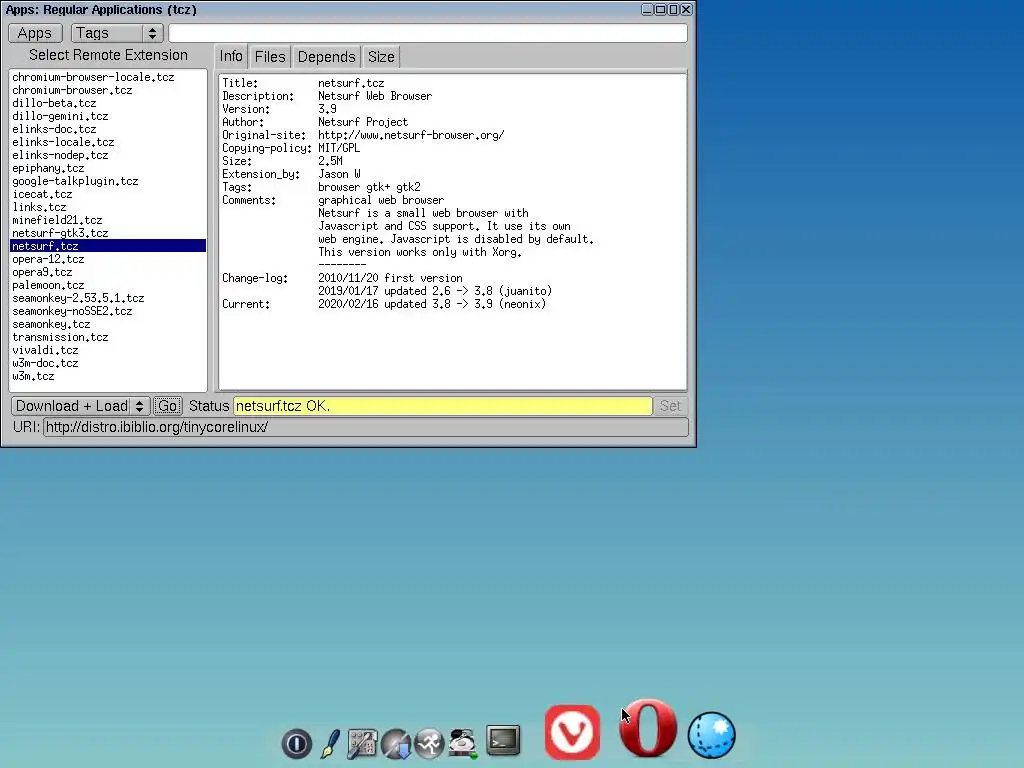The width and height of the screenshot is (1024, 768).
Task: Click the Copying-policy value MIT/GPL
Action: pyautogui.click(x=339, y=148)
